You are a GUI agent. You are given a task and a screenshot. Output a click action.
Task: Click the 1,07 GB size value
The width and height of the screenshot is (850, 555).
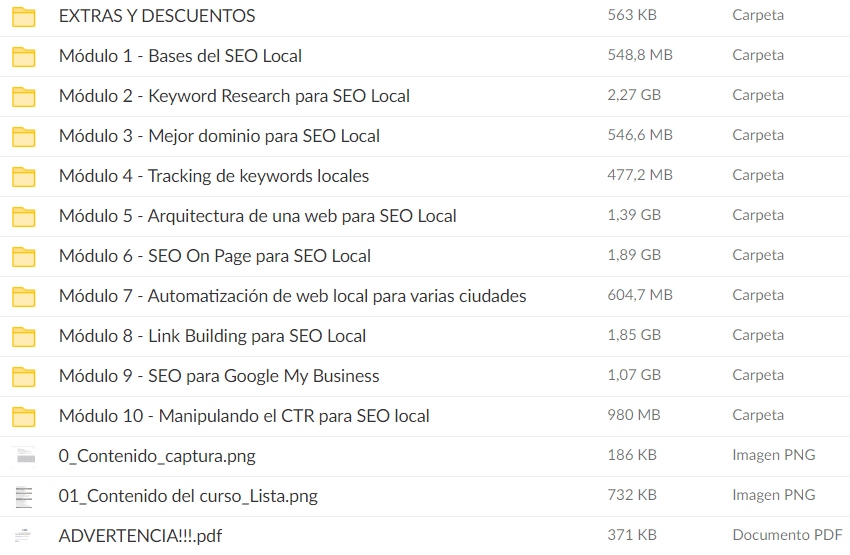click(634, 375)
